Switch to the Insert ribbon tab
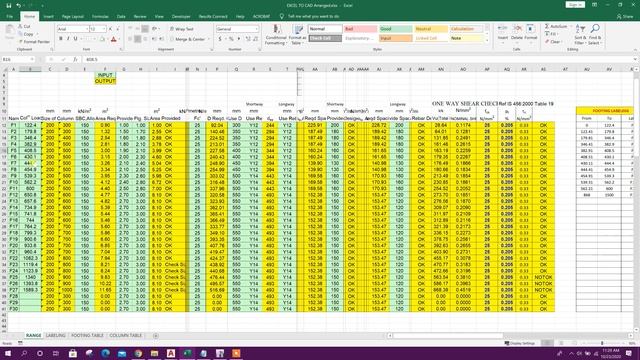Image resolution: width=640 pixels, height=360 pixels. 48,16
